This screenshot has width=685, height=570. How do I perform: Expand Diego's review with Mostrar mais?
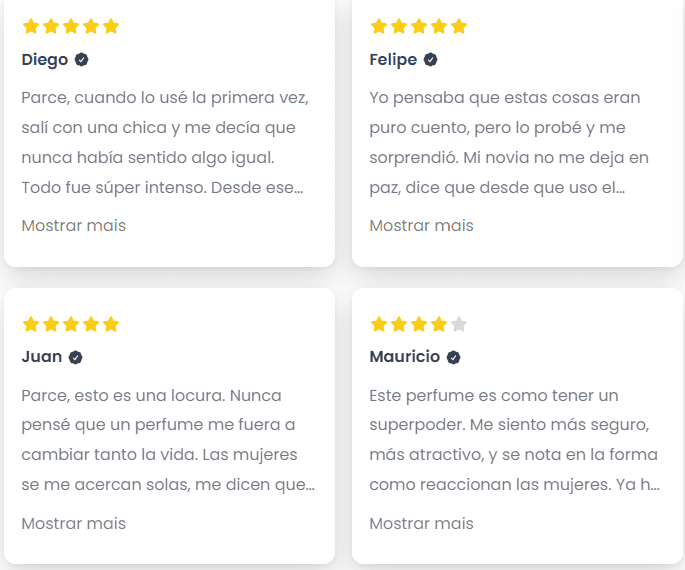[x=74, y=225]
